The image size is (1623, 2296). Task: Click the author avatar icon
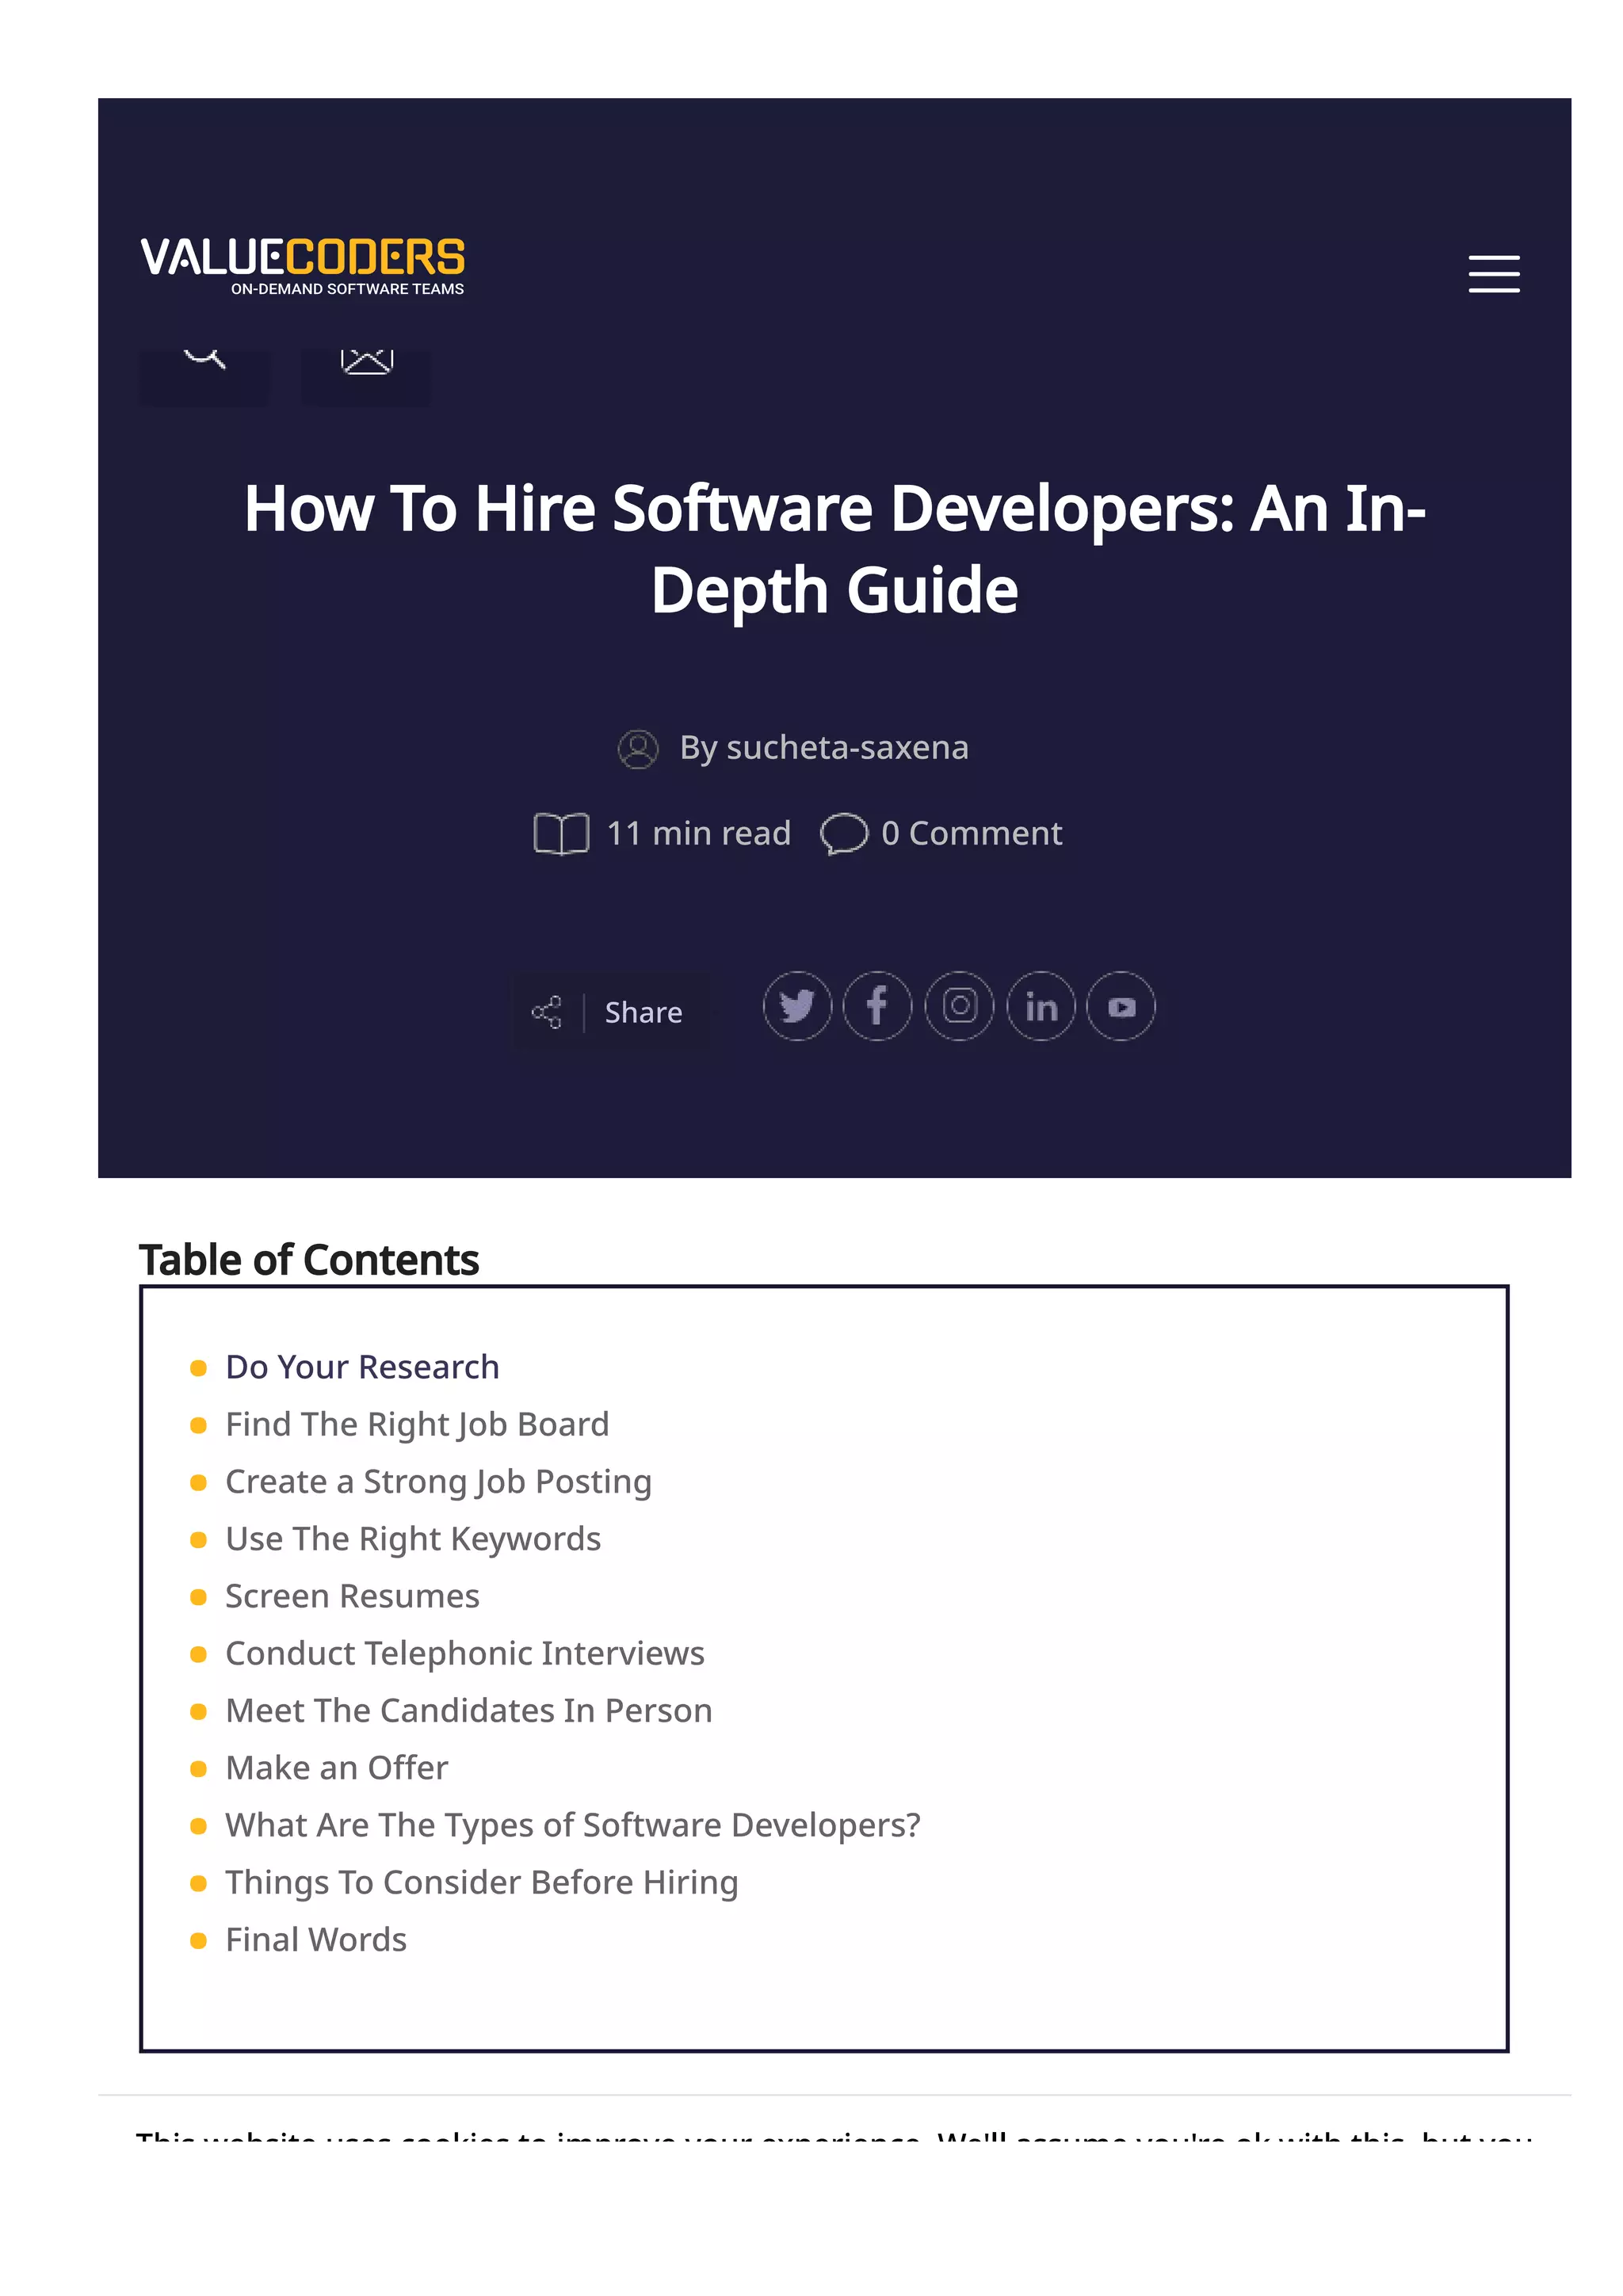pyautogui.click(x=638, y=749)
